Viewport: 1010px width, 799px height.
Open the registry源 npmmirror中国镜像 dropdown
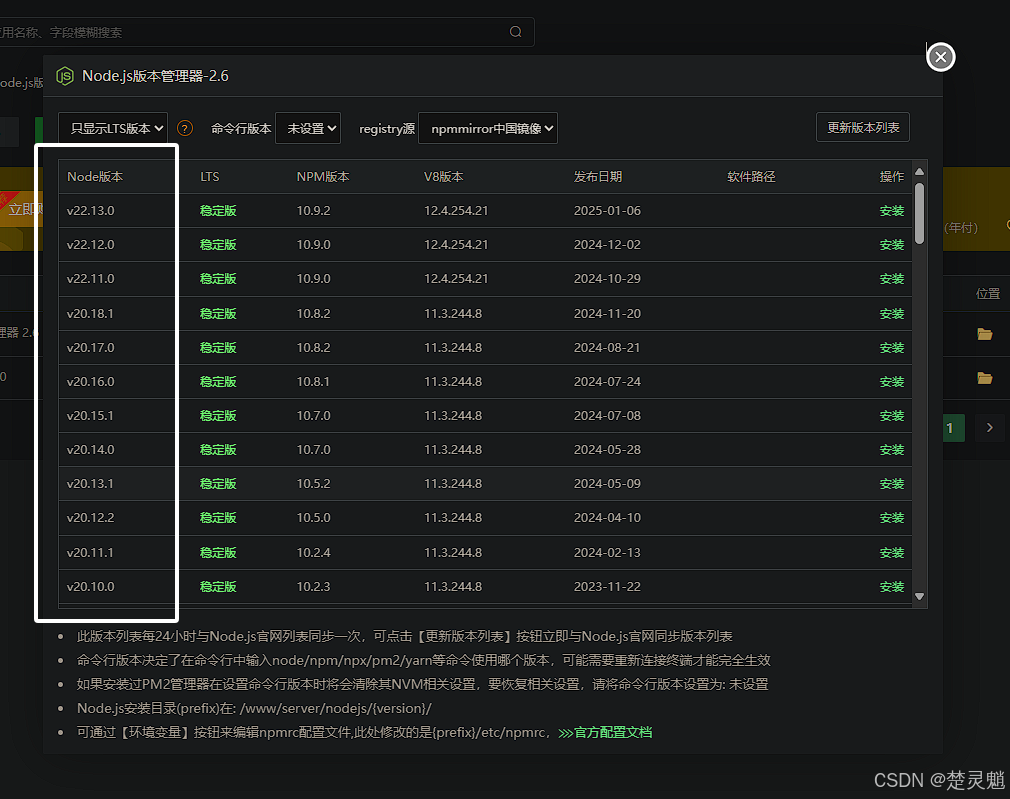pyautogui.click(x=488, y=128)
